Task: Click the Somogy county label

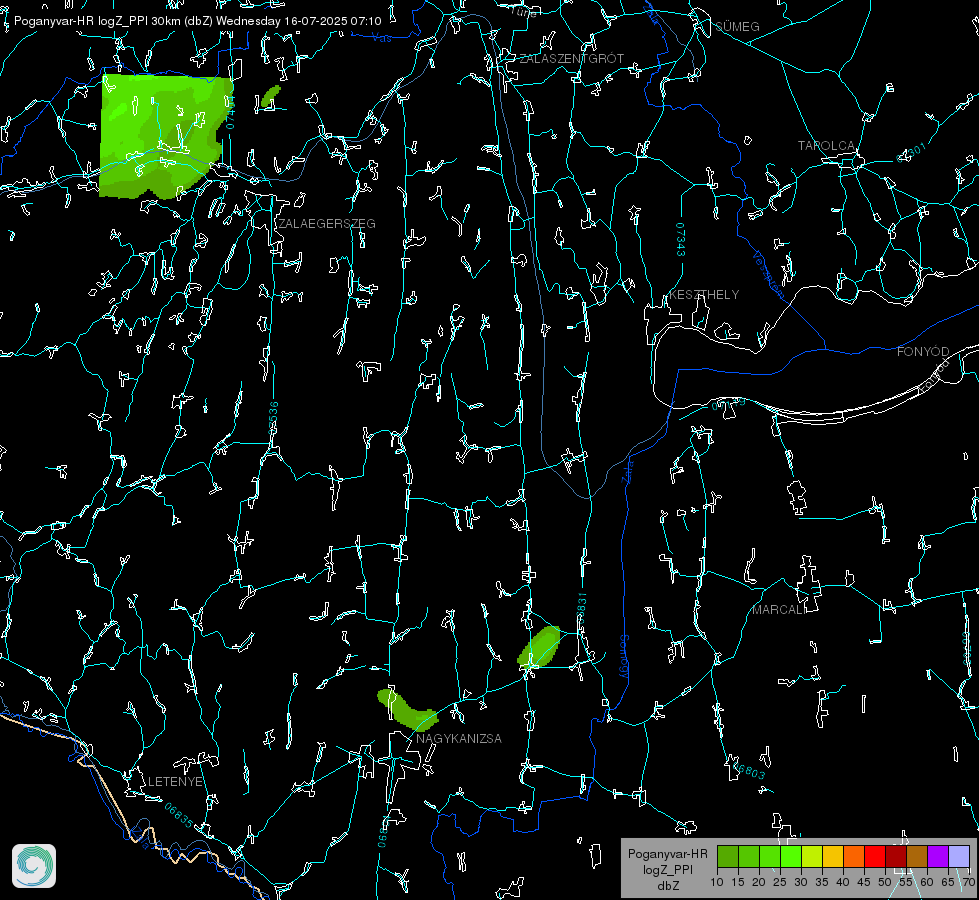Action: tap(624, 657)
